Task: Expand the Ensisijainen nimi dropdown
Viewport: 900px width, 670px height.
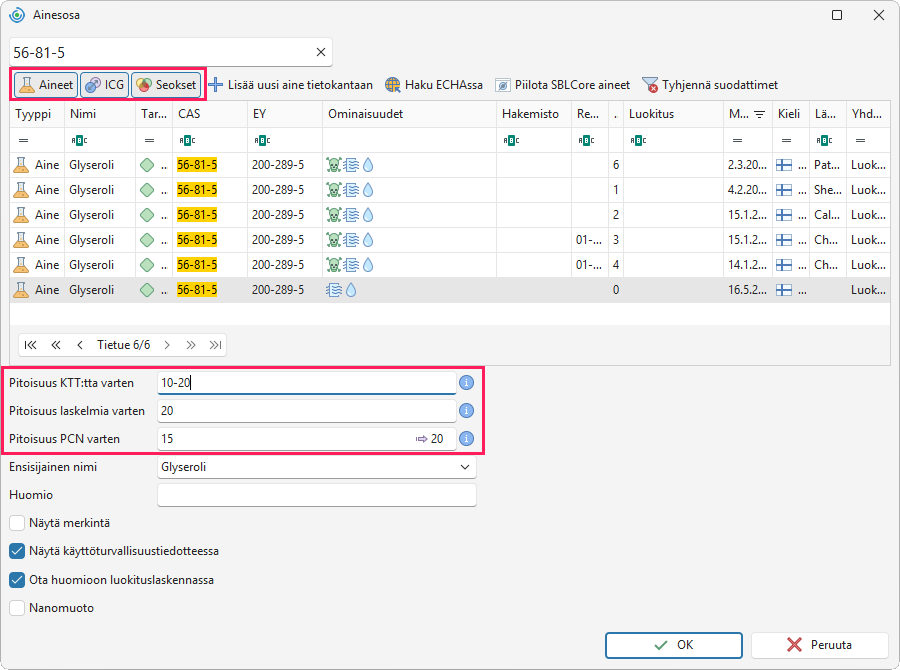Action: [x=465, y=467]
